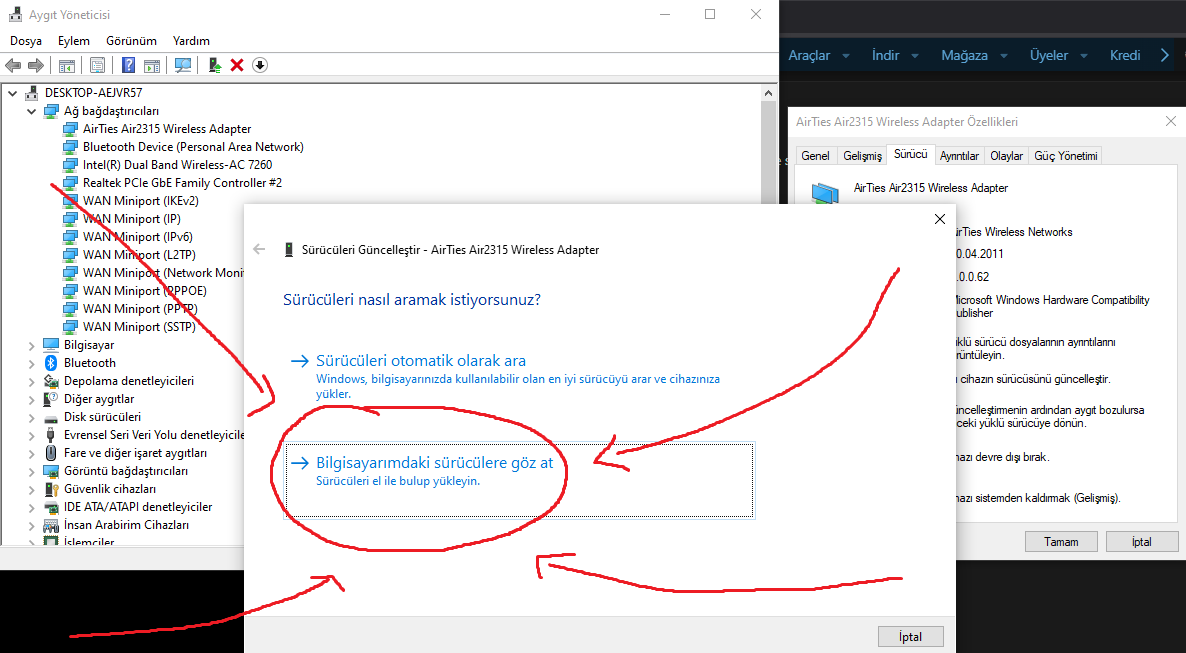Click the AirTies adapter network icon in tree

(x=70, y=129)
